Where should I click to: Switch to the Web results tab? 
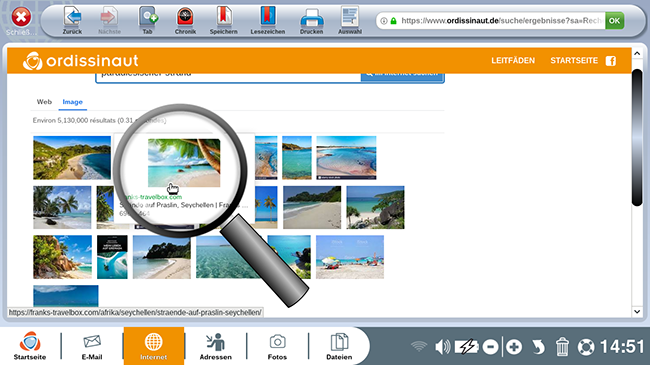[44, 102]
